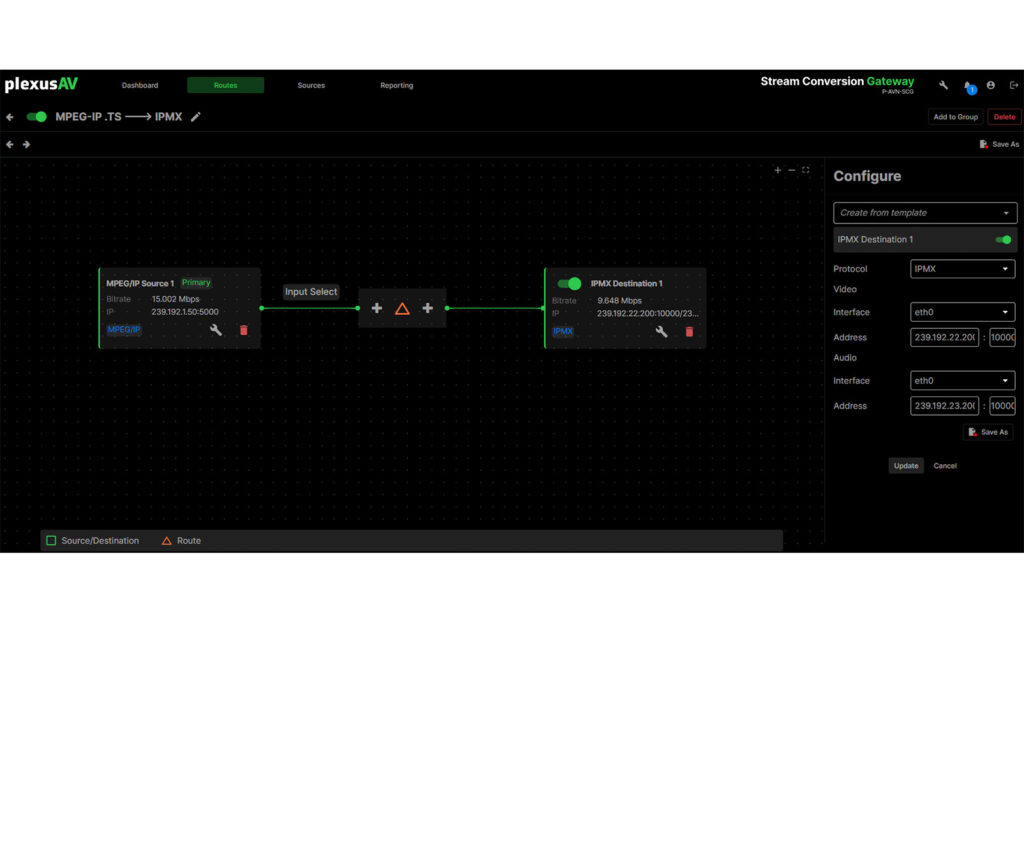Screen dimensions: 1024x853
Task: Open the user account icon
Action: point(991,85)
